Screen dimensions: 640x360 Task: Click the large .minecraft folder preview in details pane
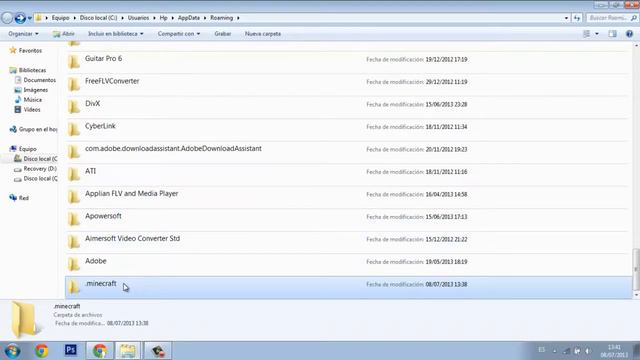pyautogui.click(x=25, y=320)
